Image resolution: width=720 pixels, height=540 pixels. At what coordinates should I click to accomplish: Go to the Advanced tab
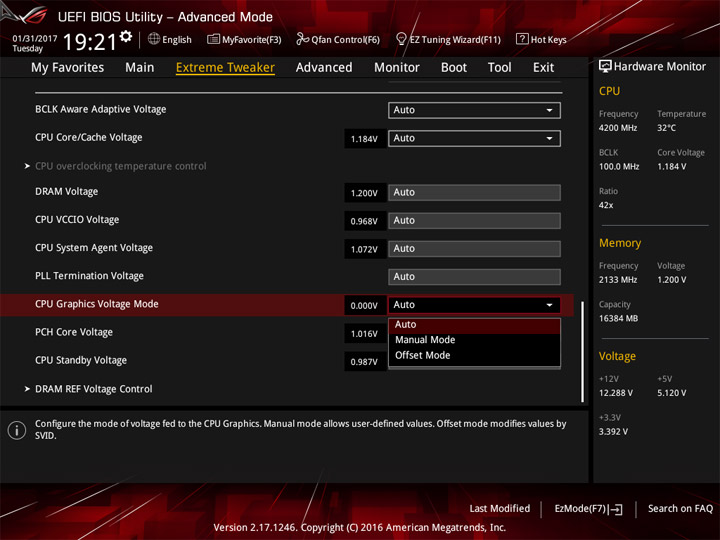pyautogui.click(x=324, y=68)
